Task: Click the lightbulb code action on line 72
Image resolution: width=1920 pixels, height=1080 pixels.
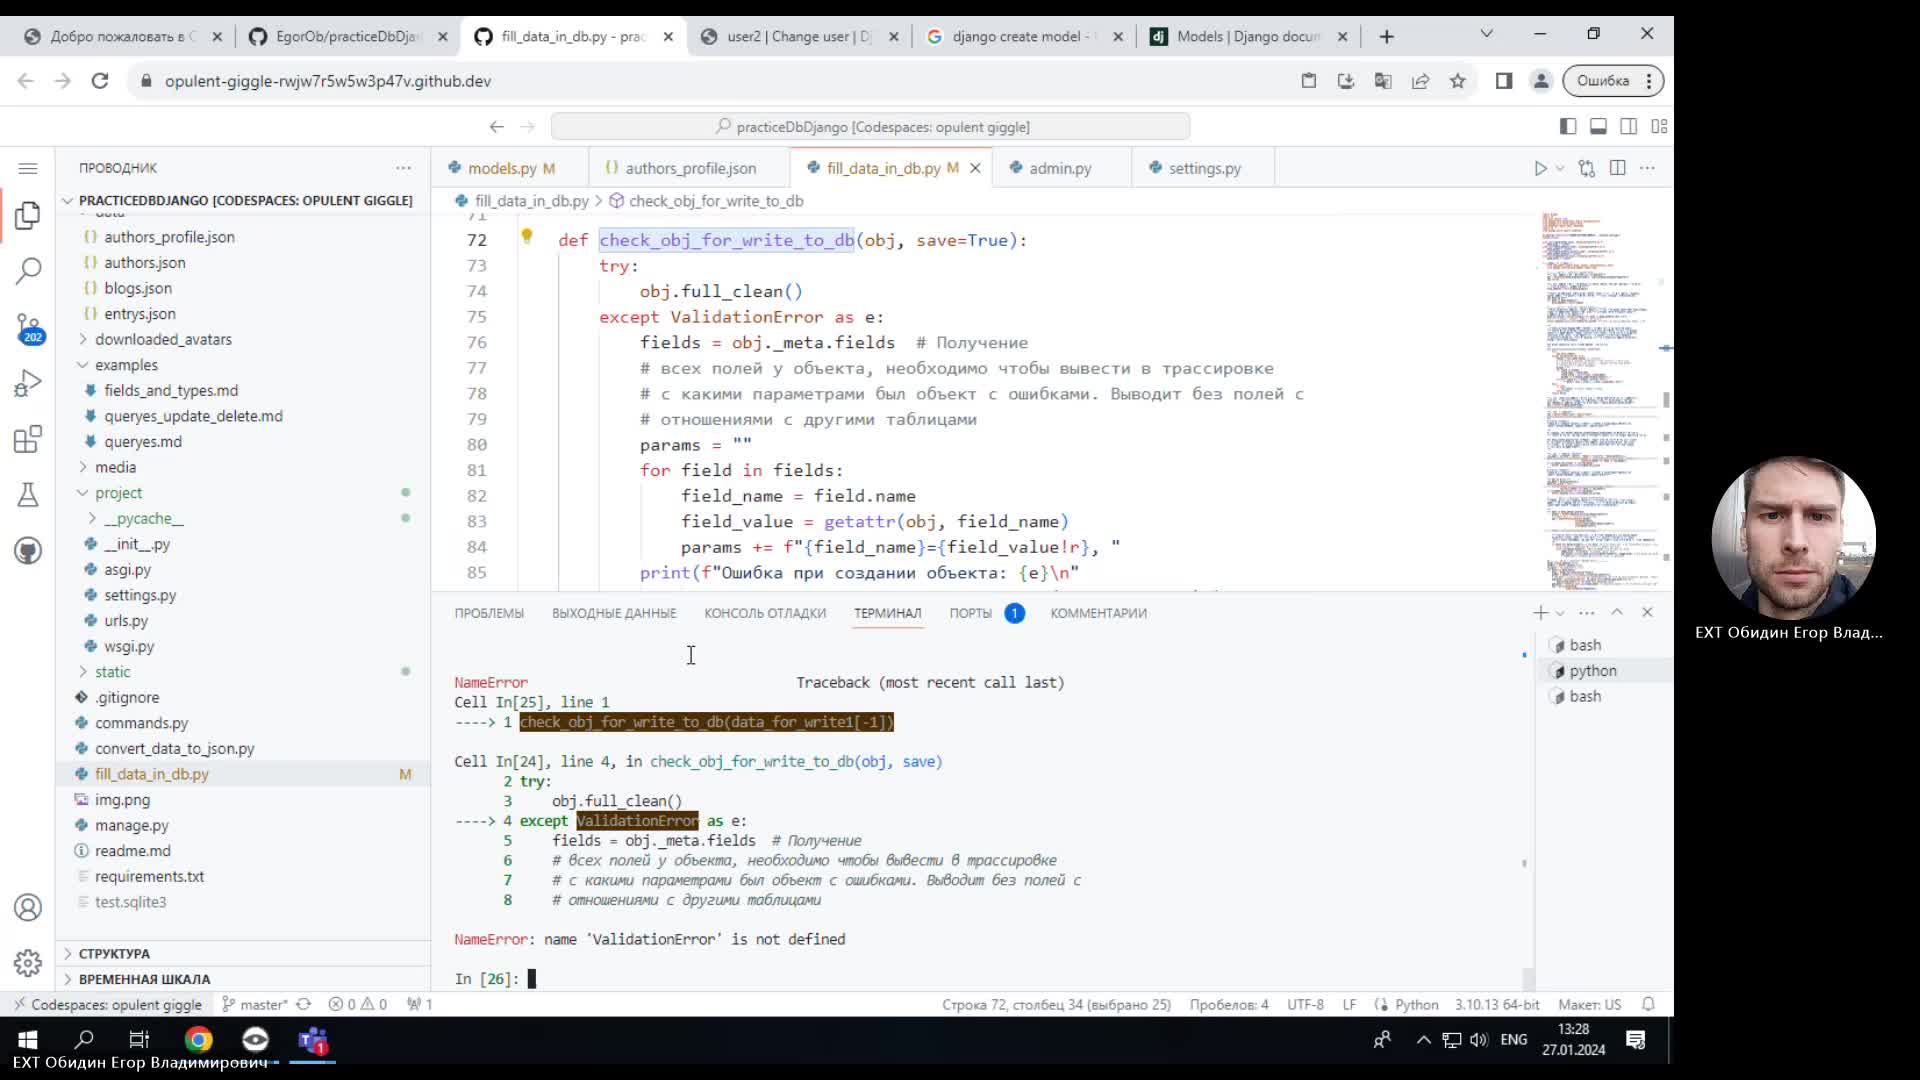Action: click(527, 237)
